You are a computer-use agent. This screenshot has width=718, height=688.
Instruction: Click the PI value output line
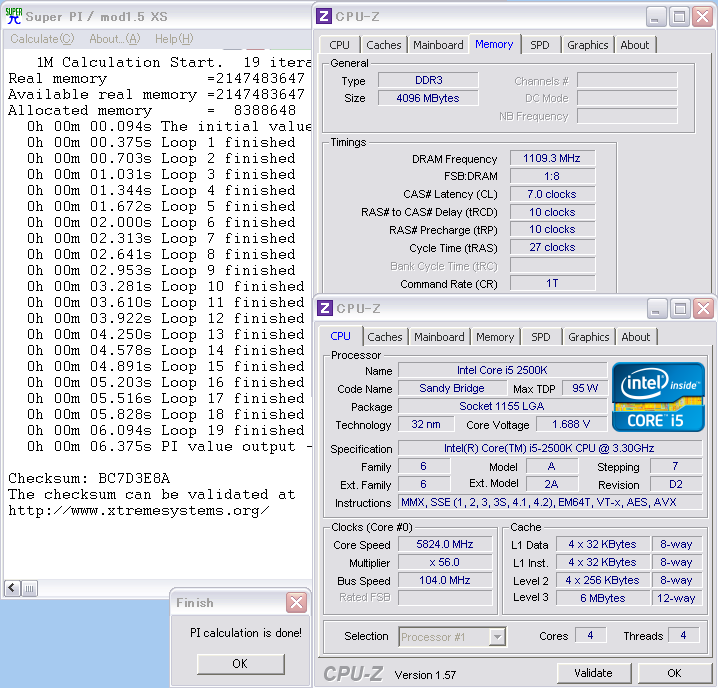(169, 447)
